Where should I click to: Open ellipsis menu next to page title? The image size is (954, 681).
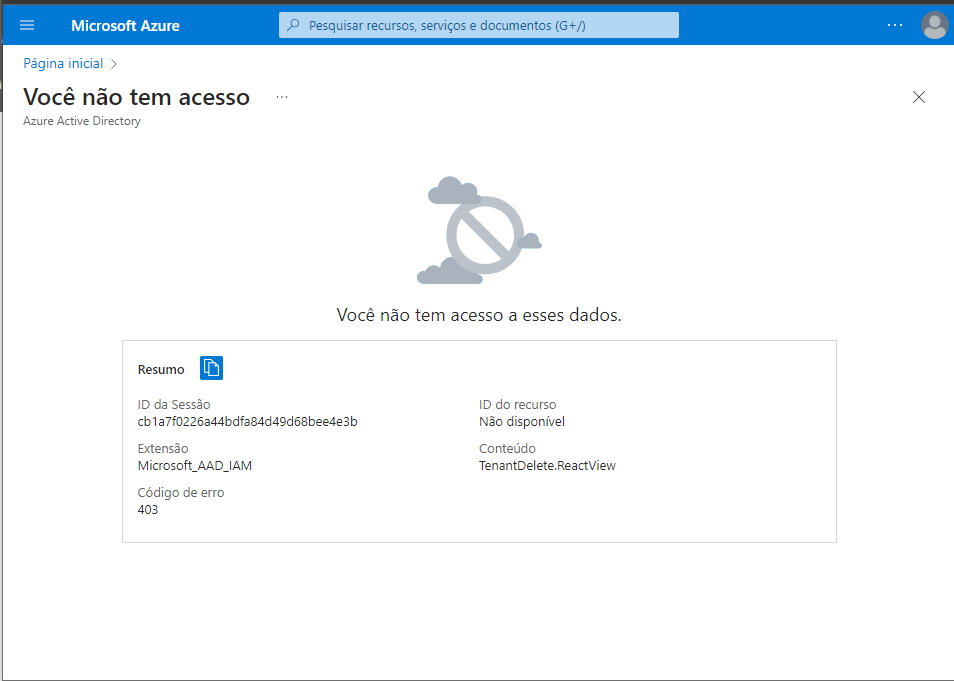coord(282,97)
